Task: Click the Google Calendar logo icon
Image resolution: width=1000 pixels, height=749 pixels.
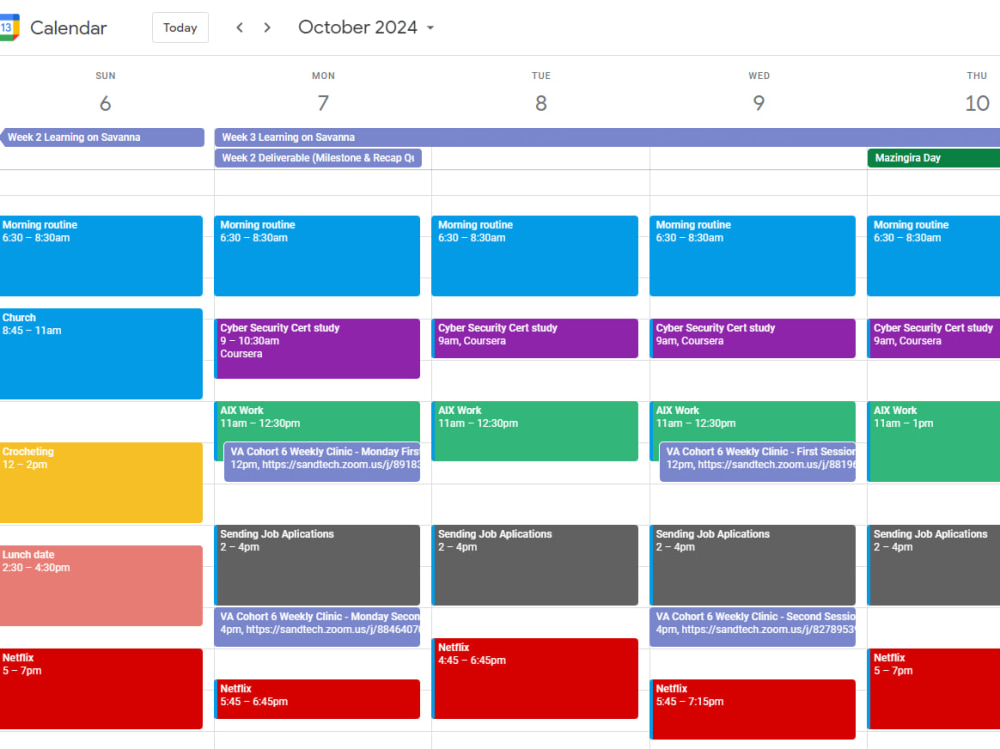Action: point(9,27)
